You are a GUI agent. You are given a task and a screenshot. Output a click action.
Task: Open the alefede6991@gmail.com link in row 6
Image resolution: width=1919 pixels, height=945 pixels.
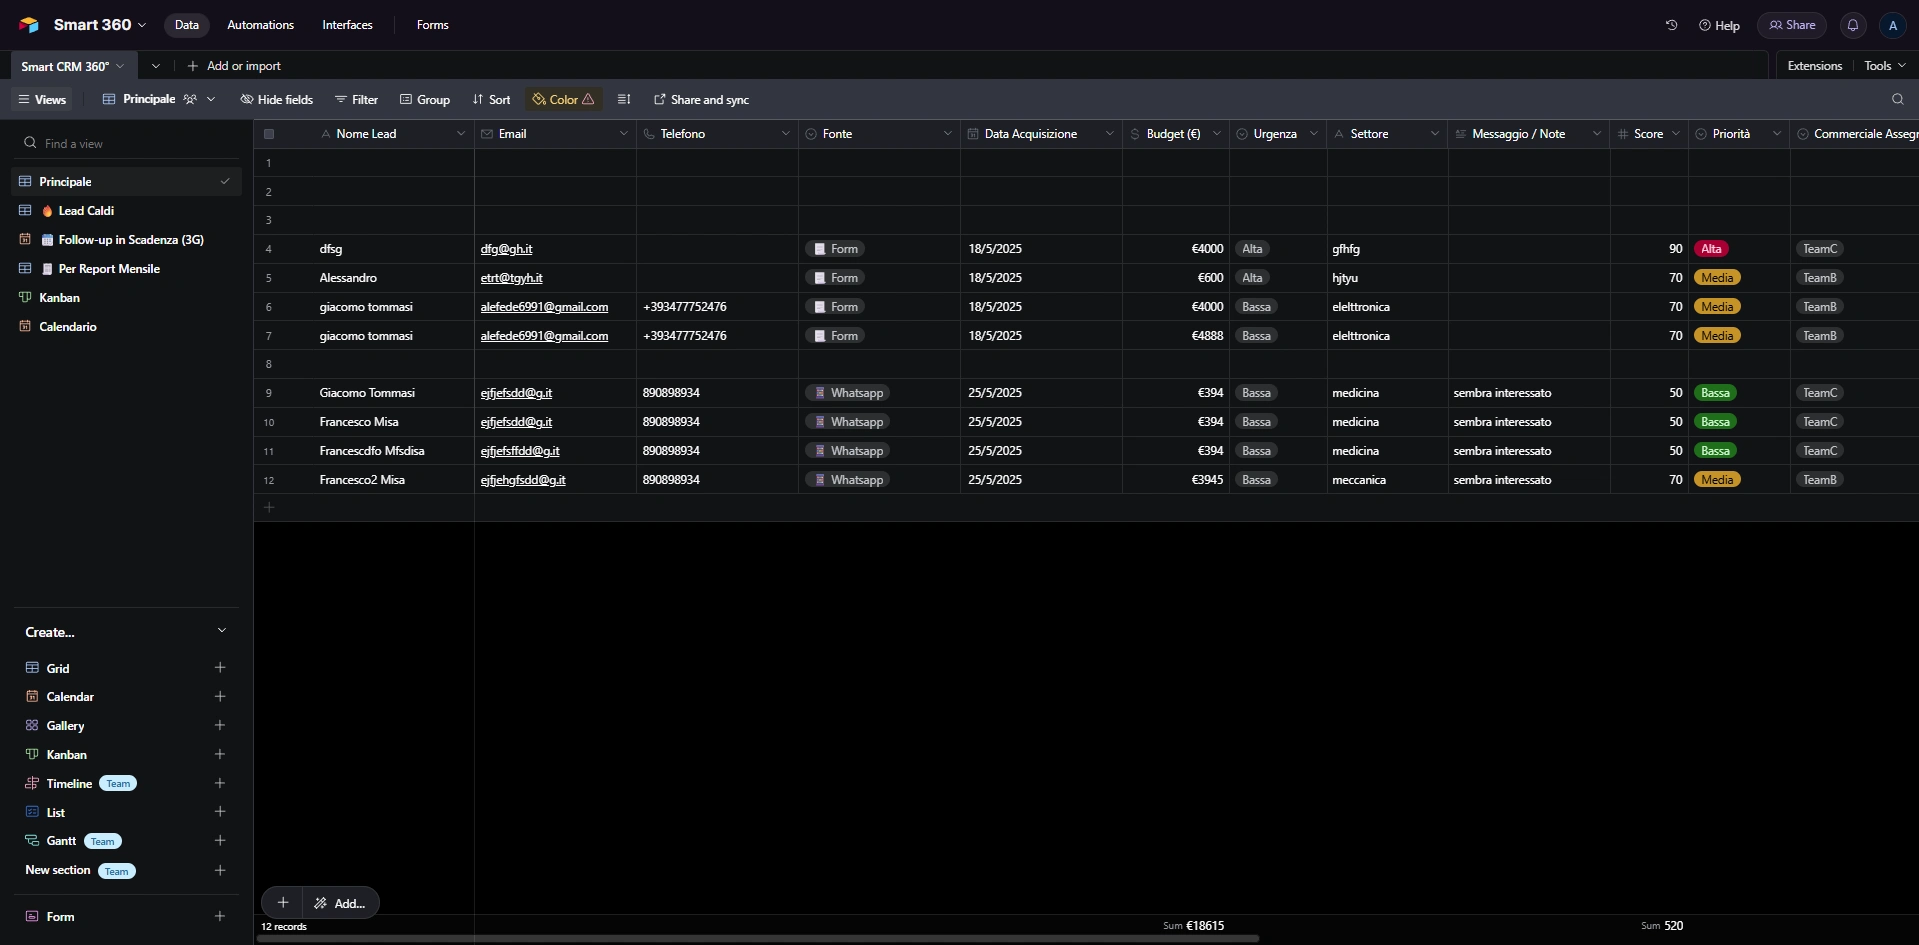pos(544,307)
